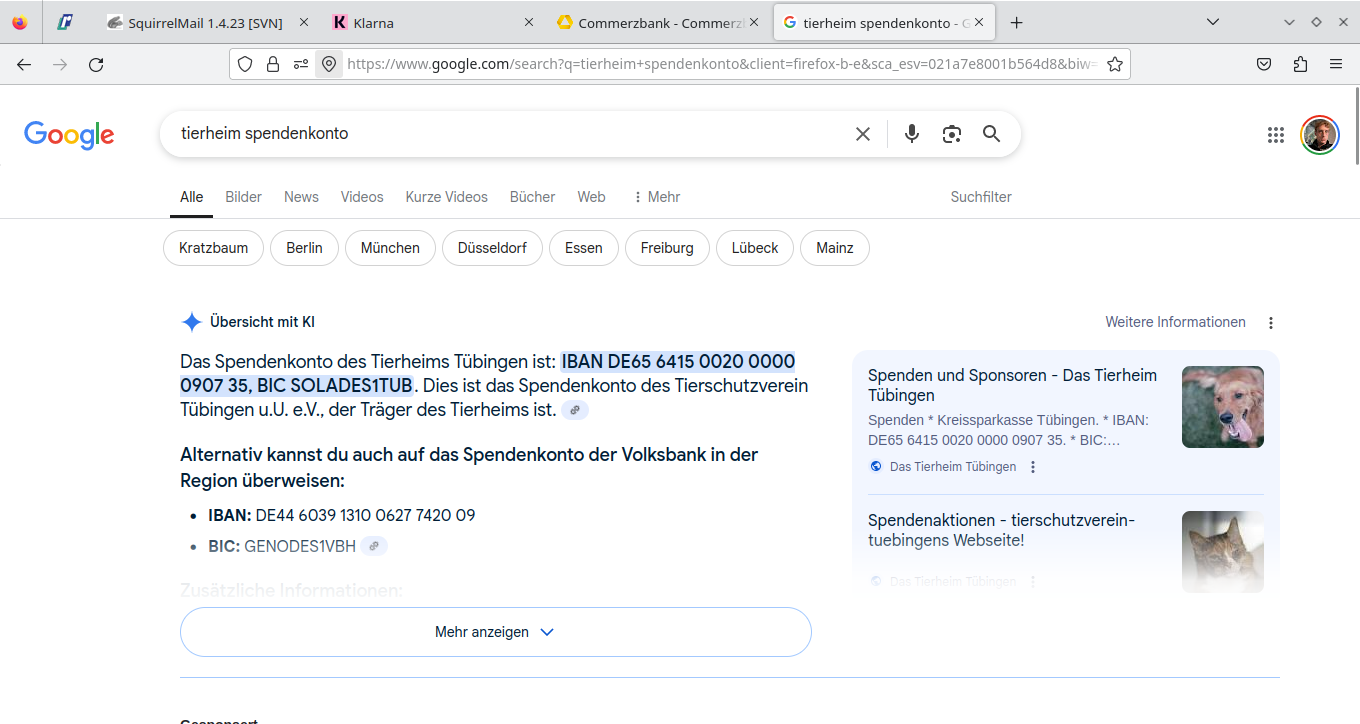Open the Firefox hamburger menu
Screen dimensions: 1360x724
click(x=1336, y=63)
